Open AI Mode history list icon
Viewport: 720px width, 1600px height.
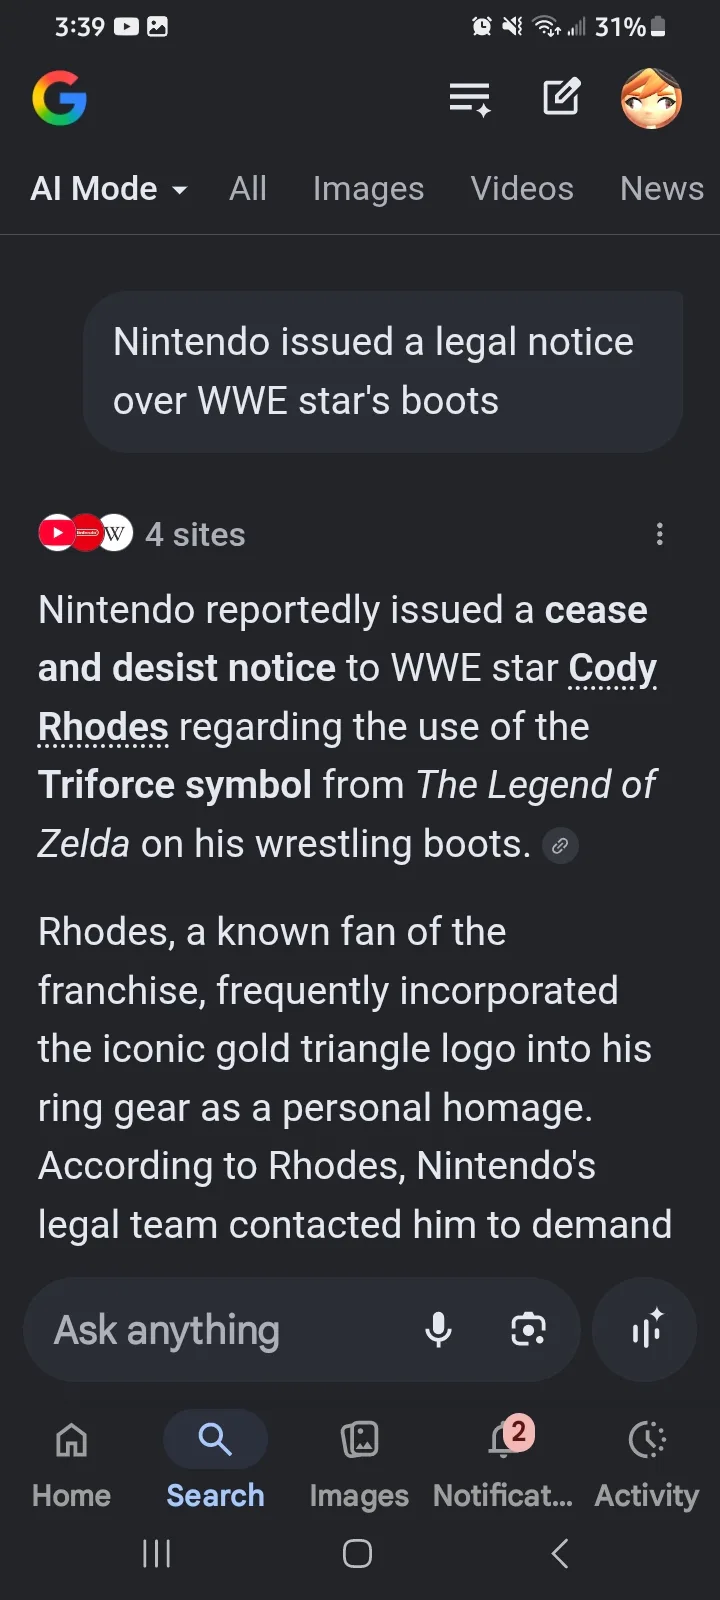469,99
